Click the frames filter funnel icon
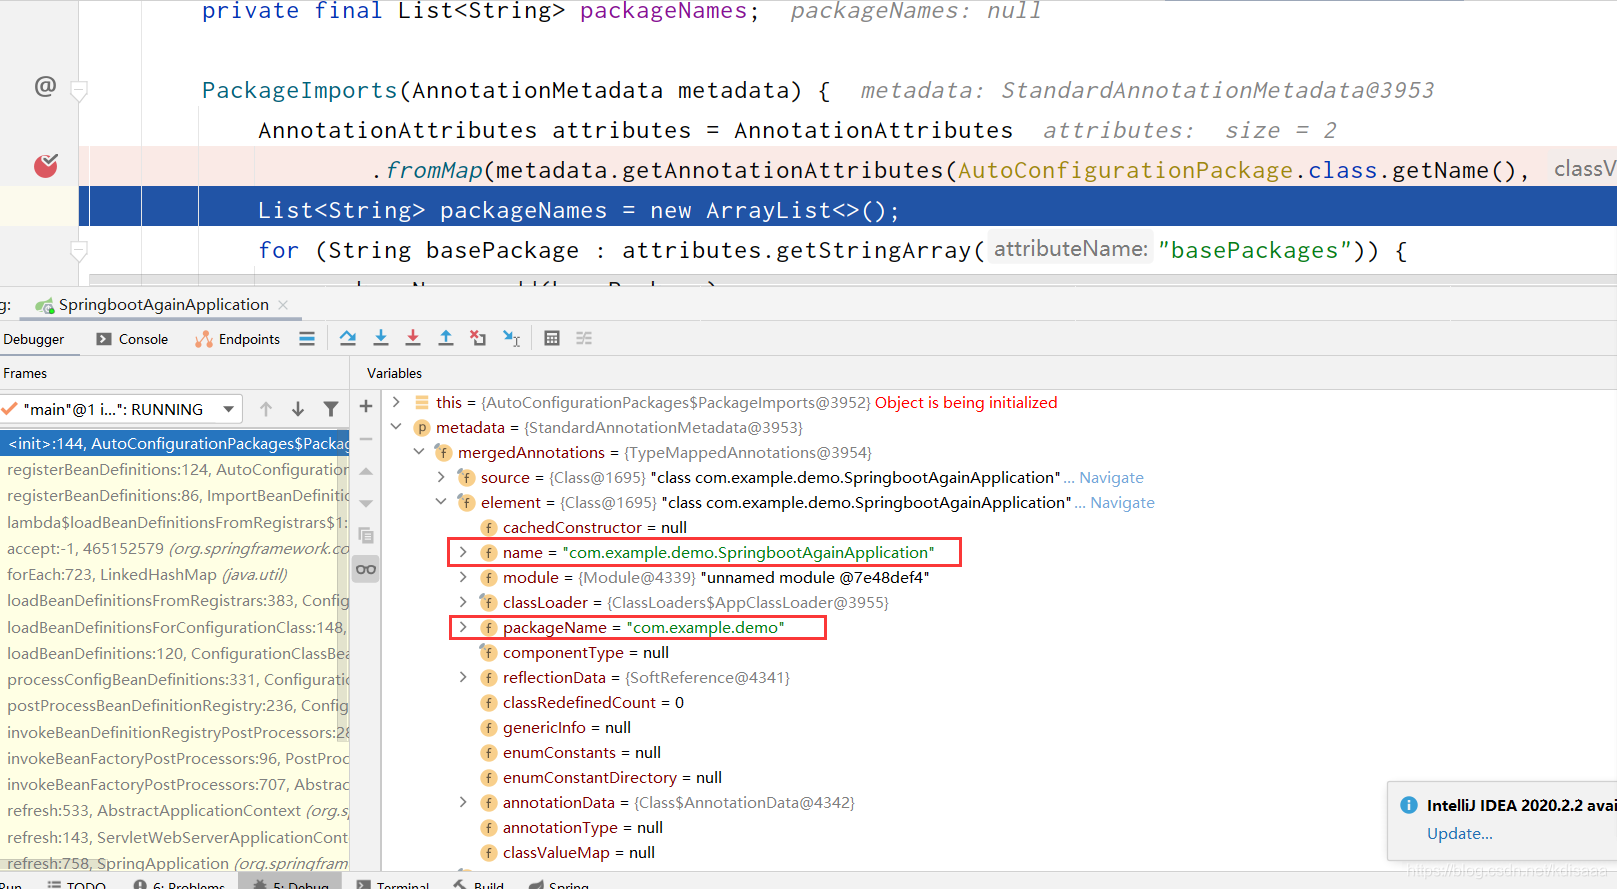 tap(331, 409)
